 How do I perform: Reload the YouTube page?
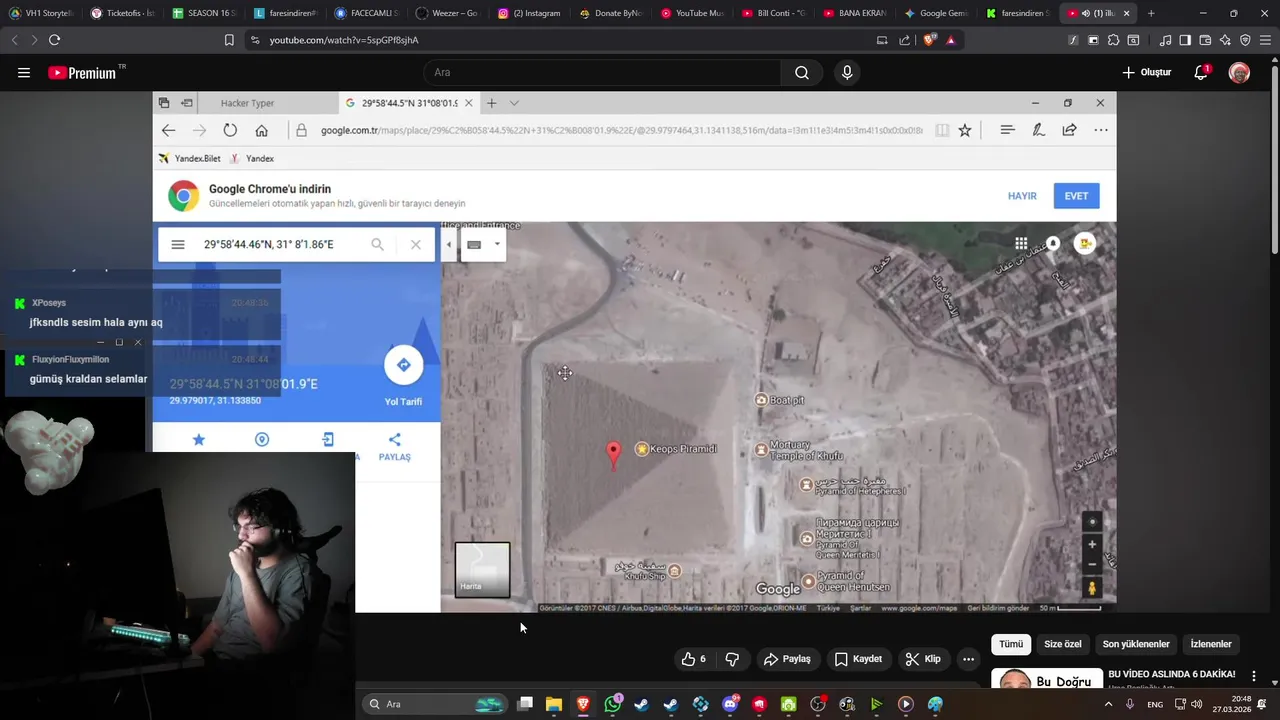tap(54, 40)
